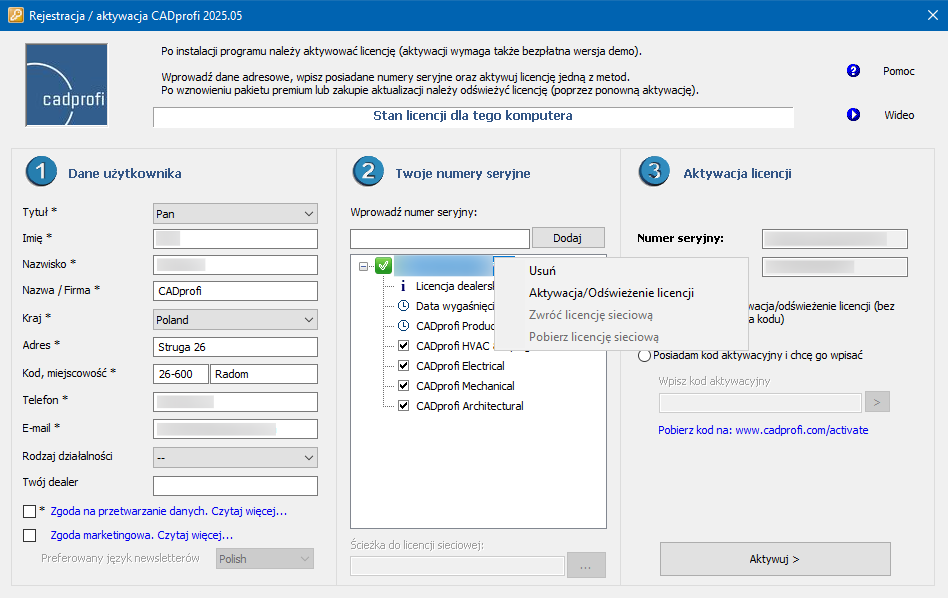Click the Numer seryjny field in activation section

(x=834, y=239)
